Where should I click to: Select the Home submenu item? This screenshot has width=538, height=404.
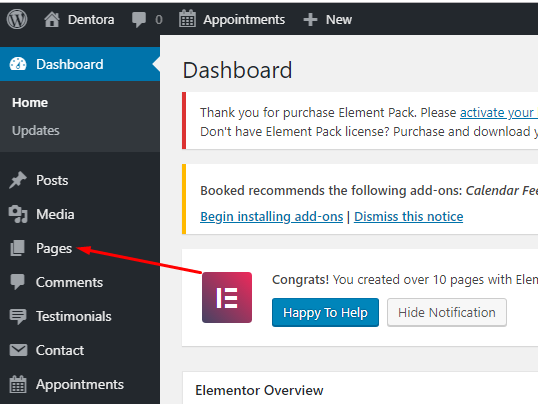30,103
